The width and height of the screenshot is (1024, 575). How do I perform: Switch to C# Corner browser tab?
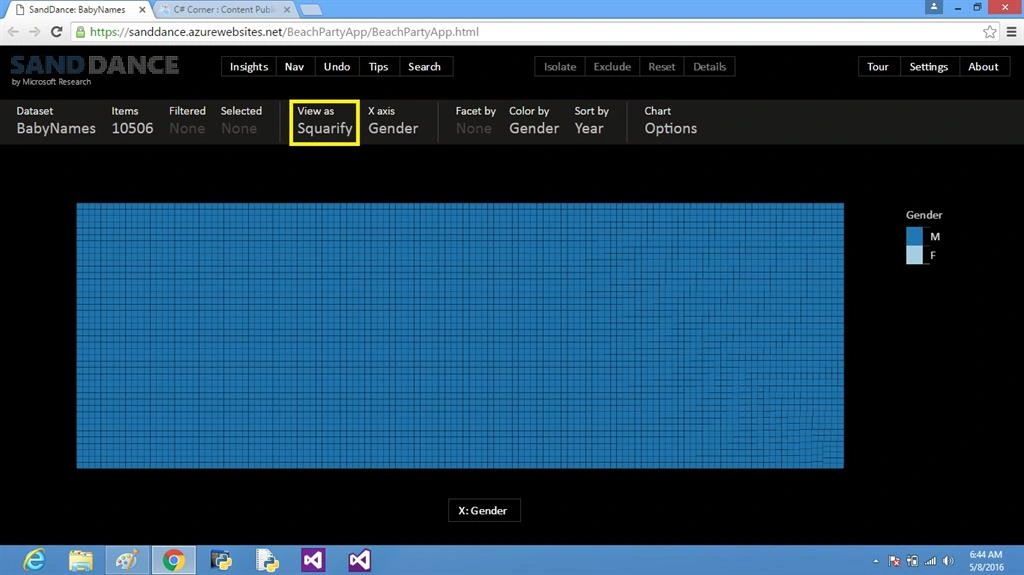pyautogui.click(x=225, y=10)
